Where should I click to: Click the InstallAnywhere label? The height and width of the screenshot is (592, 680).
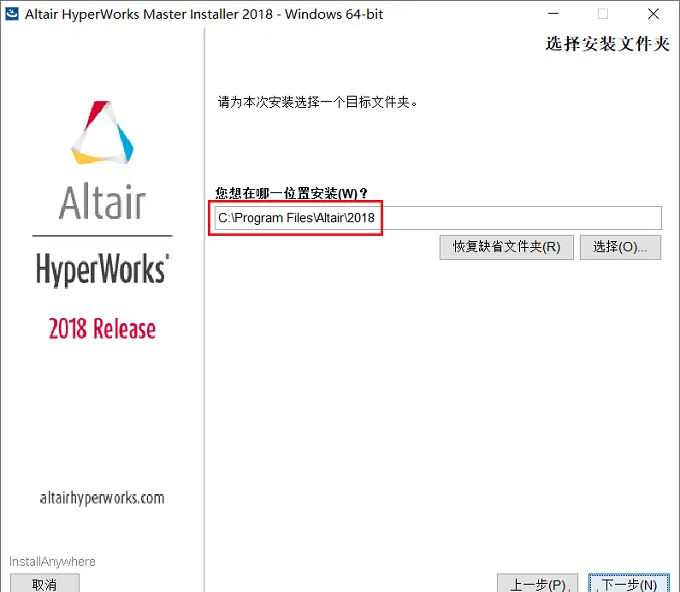coord(52,562)
